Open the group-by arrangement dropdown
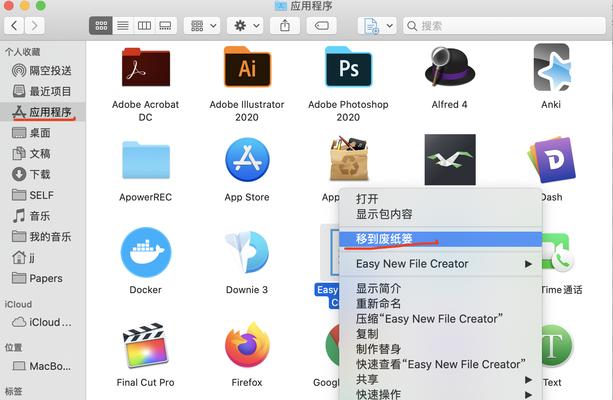Image resolution: width=613 pixels, height=400 pixels. [x=202, y=26]
